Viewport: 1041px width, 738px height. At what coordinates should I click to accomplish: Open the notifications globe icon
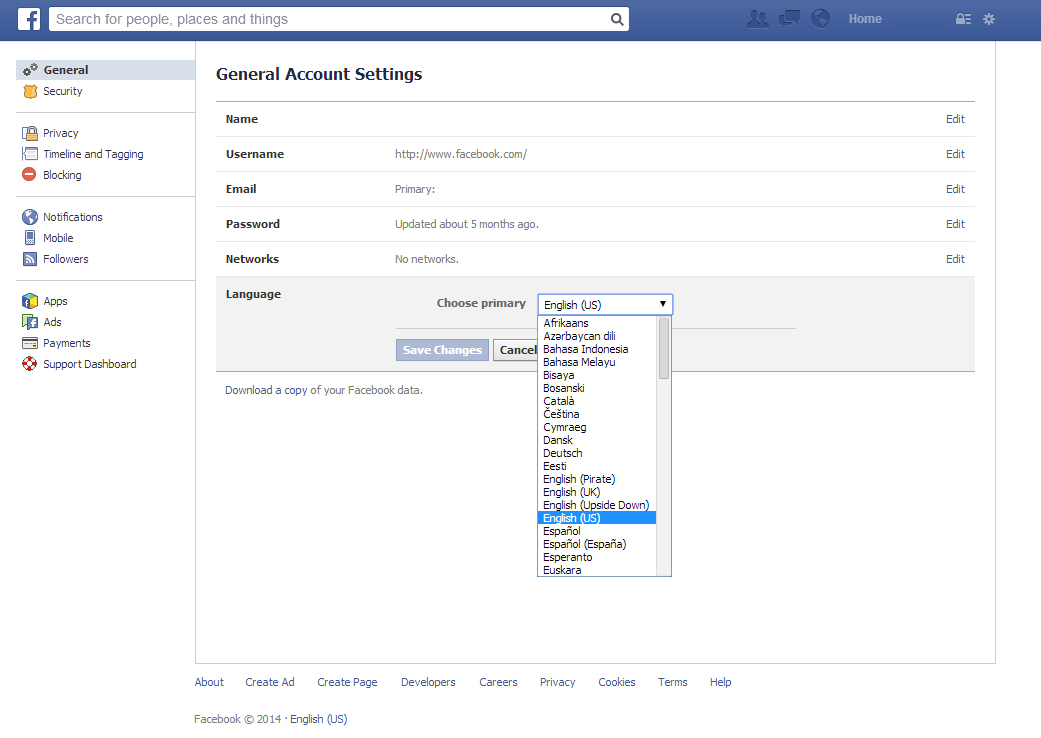pos(820,18)
